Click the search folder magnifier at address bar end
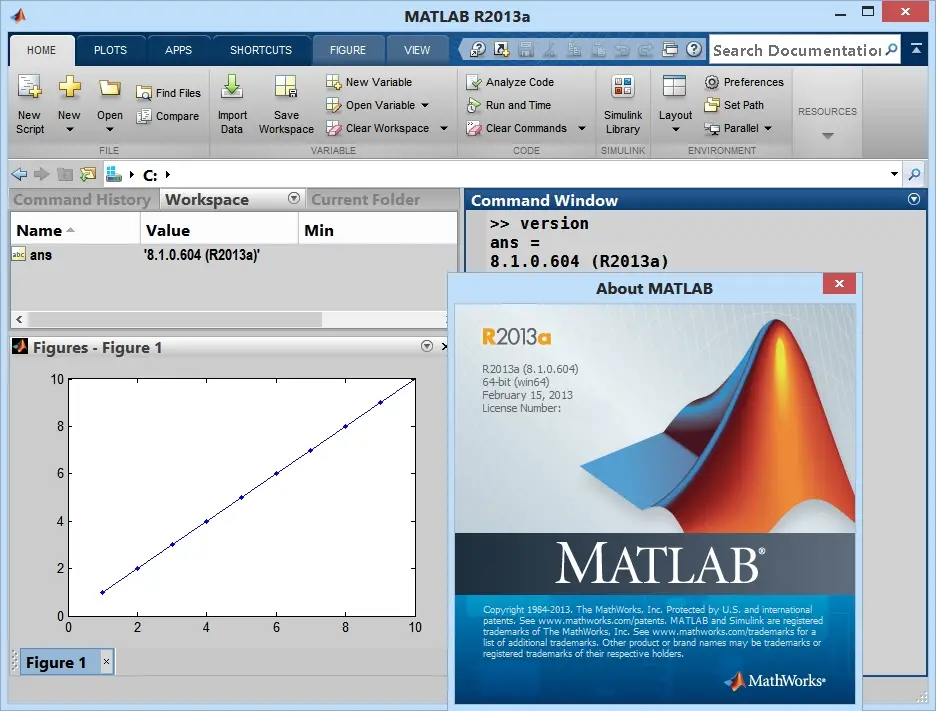 click(x=914, y=174)
